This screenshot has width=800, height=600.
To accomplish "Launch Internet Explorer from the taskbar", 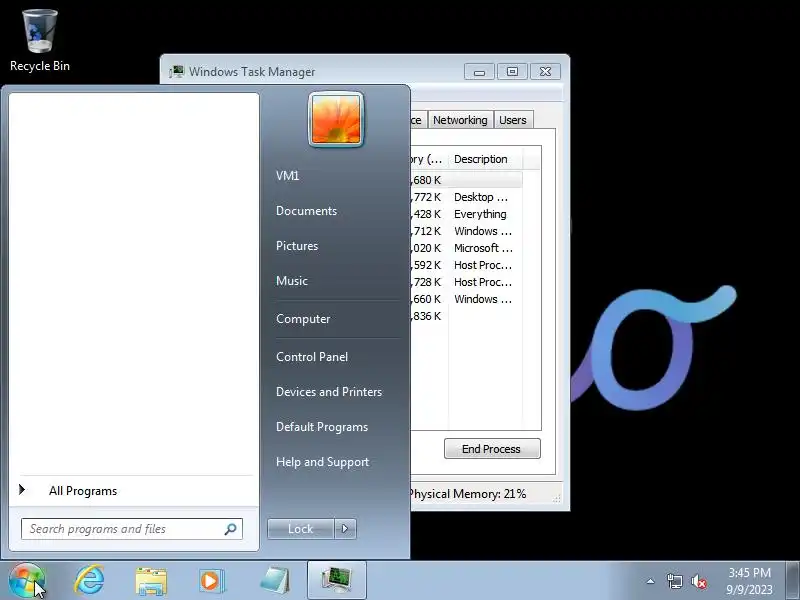I will click(x=89, y=581).
